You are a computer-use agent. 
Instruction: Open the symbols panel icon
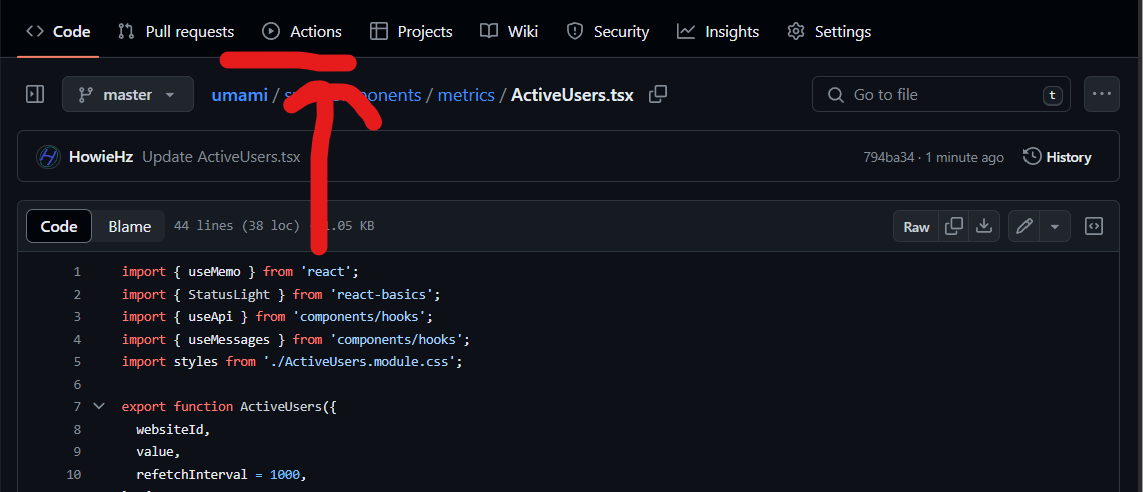1093,226
